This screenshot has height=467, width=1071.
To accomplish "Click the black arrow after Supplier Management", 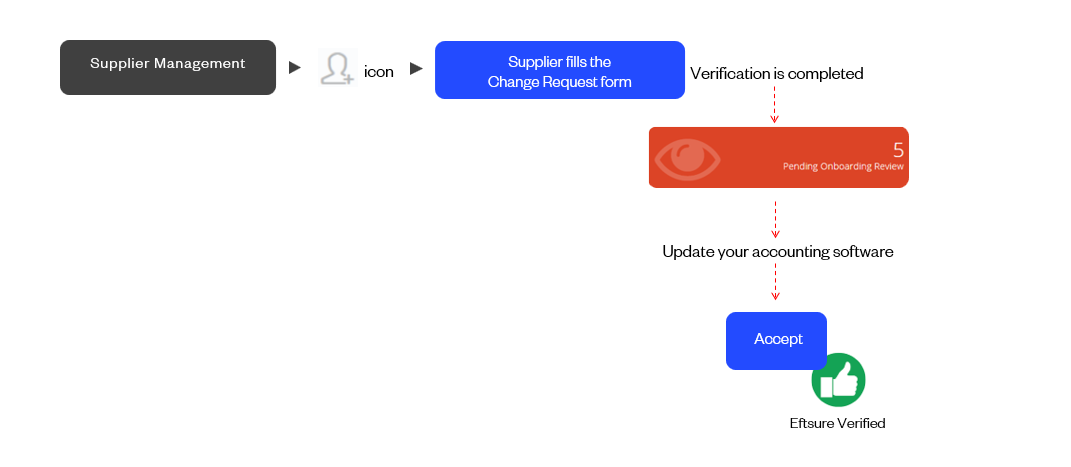I will tap(295, 68).
